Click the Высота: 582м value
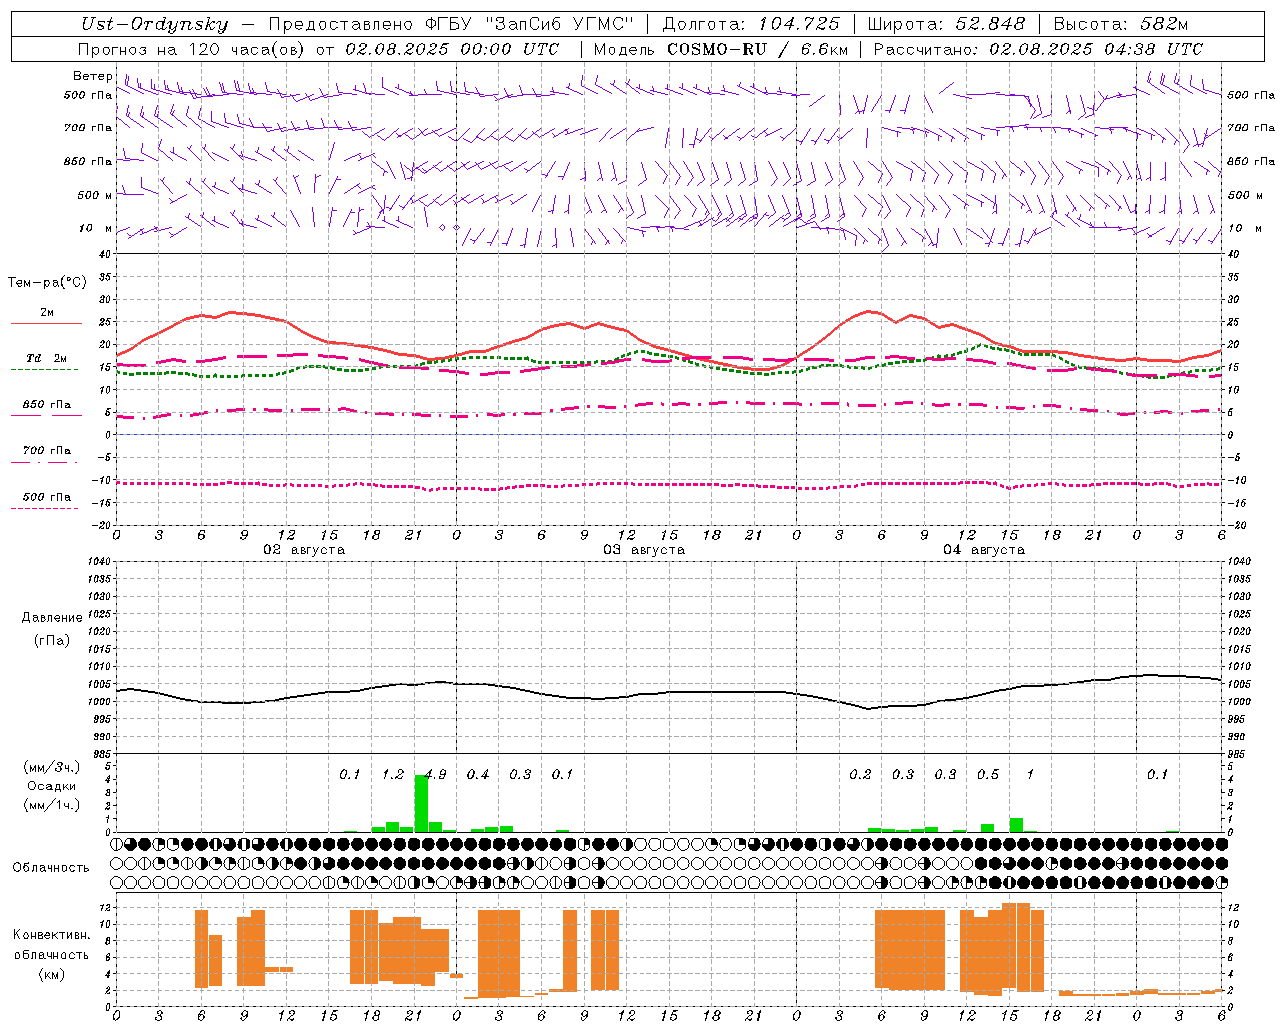Viewport: 1280px width, 1024px height. tap(1121, 25)
